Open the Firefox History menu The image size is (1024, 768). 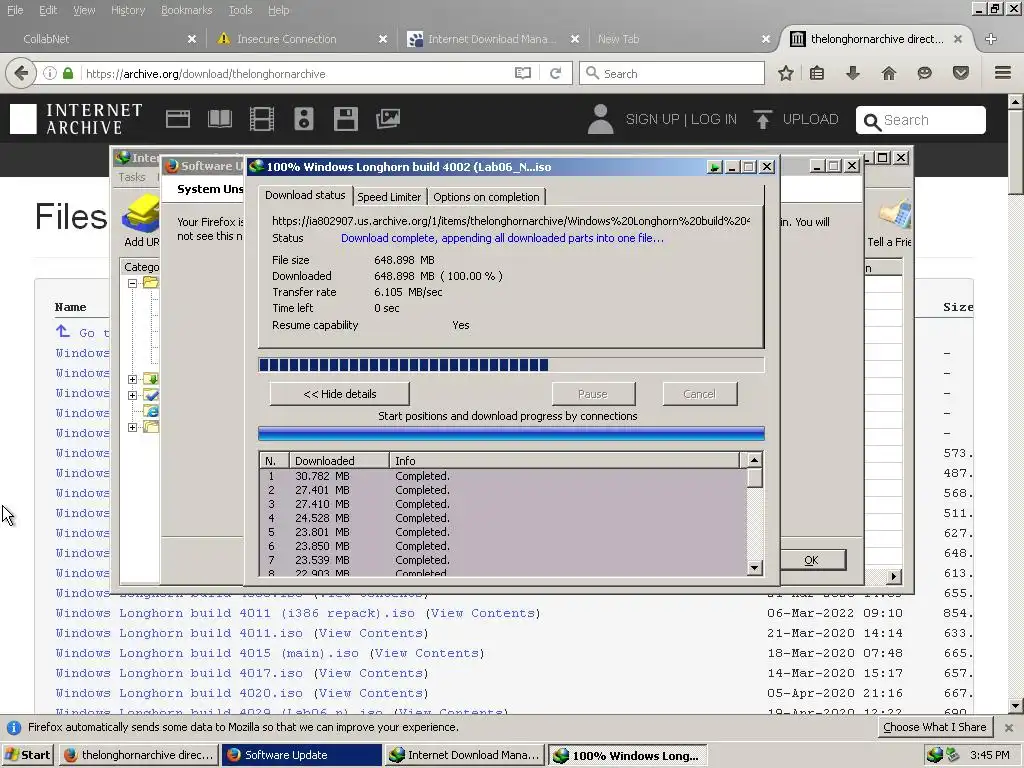click(127, 10)
